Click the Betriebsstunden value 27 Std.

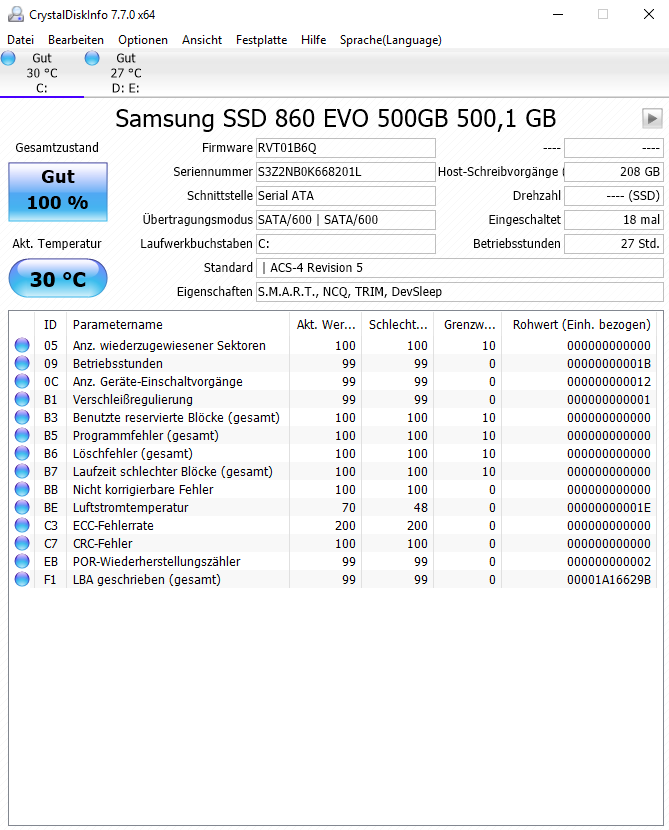click(x=613, y=244)
